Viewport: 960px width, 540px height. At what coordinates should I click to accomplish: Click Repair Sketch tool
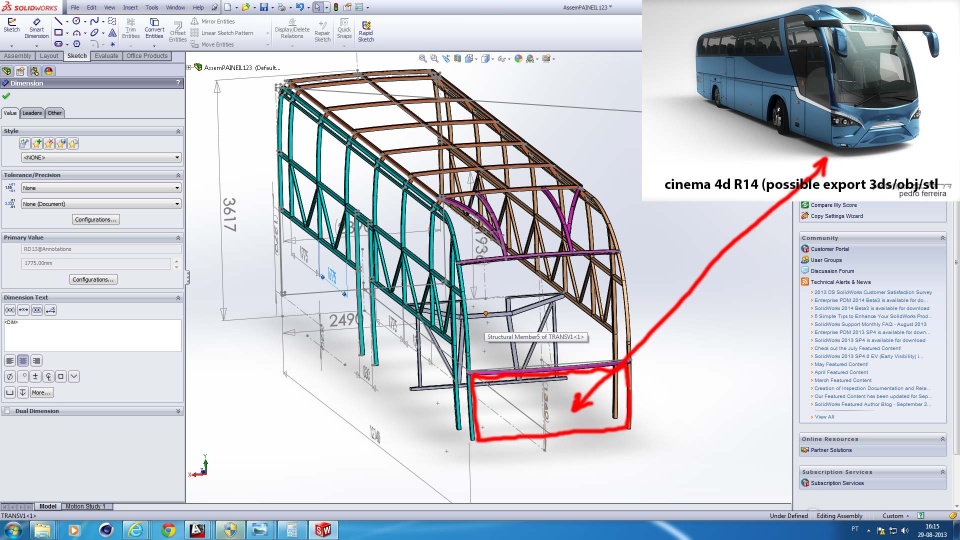click(x=323, y=31)
